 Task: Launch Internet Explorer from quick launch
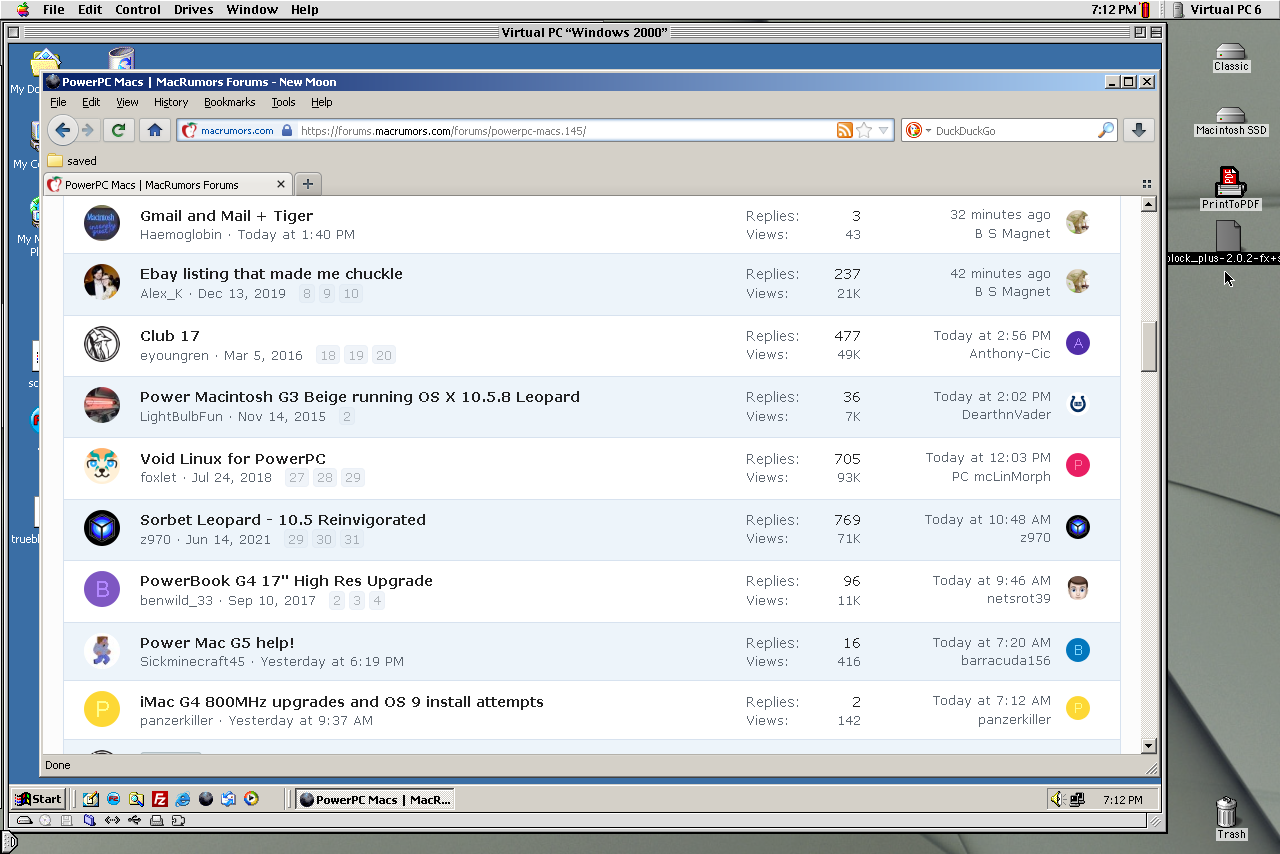(x=182, y=799)
